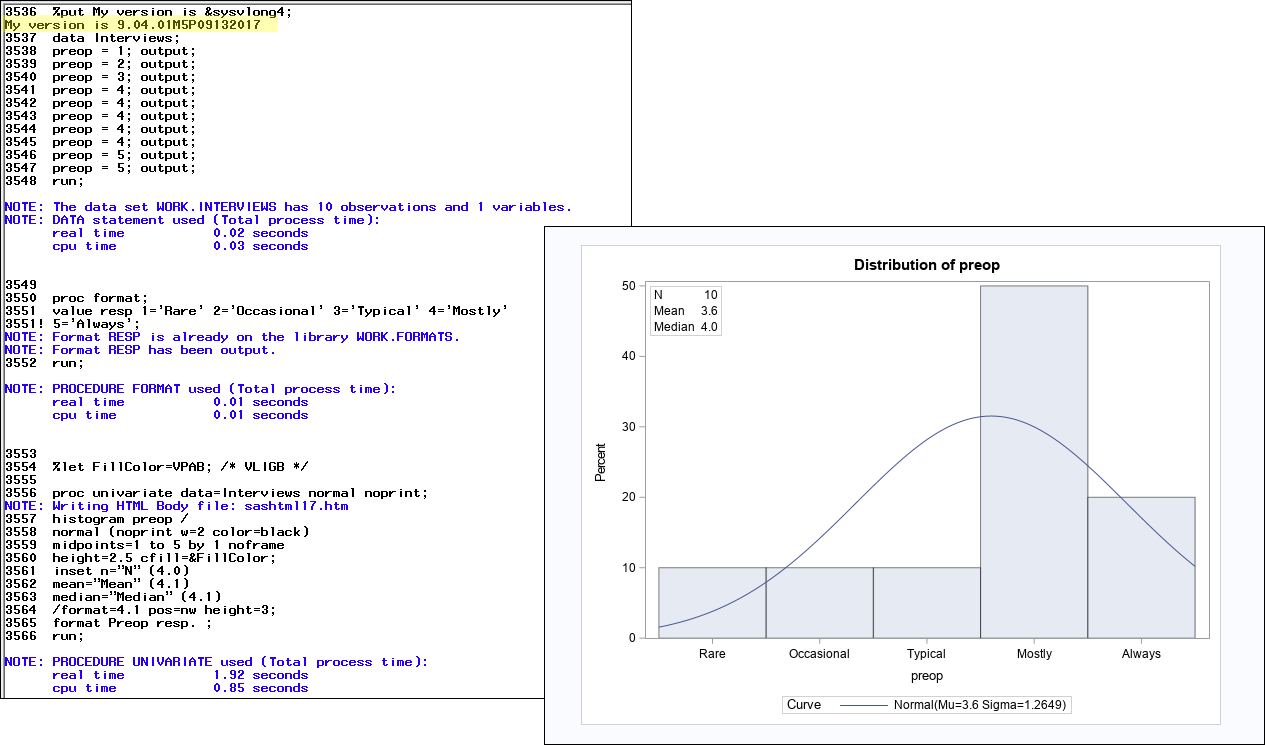Click the highlighted SAS version log line
The width and height of the screenshot is (1265, 745).
click(x=140, y=25)
